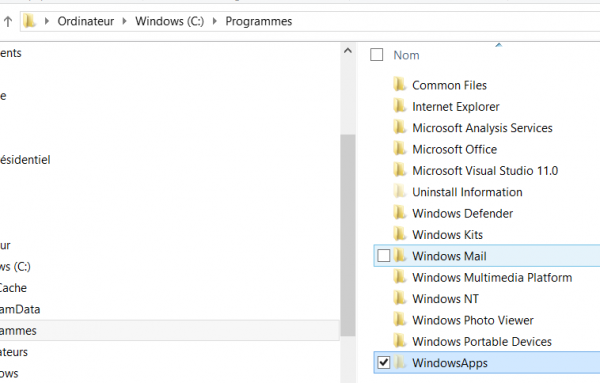Select the Microsoft Office folder name
The image size is (600, 383).
[x=455, y=149]
